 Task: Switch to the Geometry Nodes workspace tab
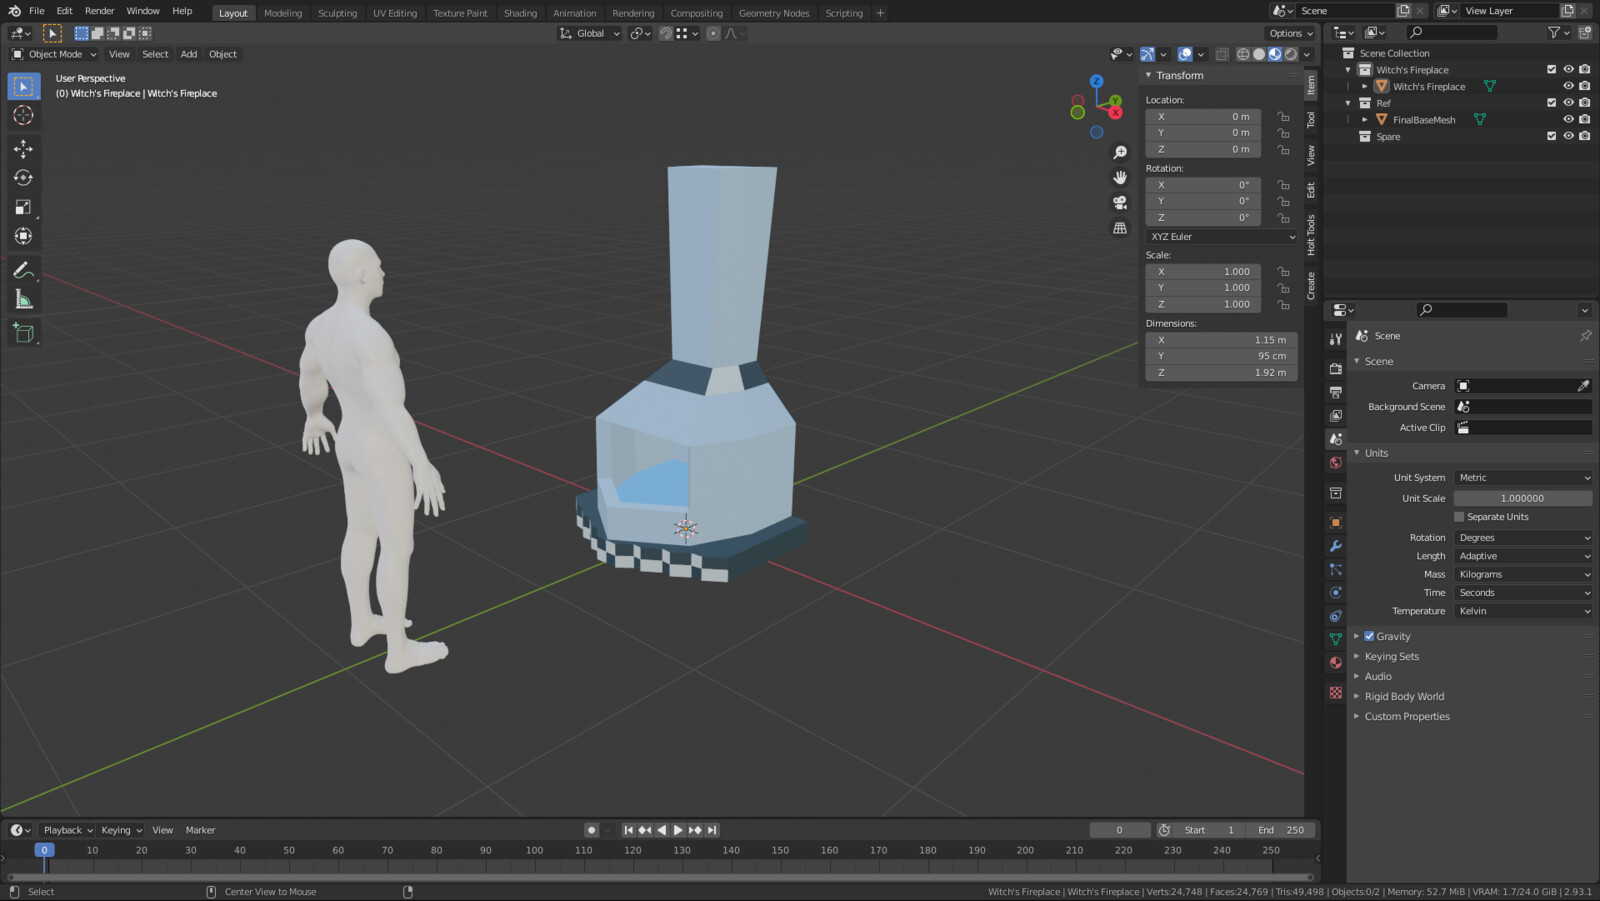(x=774, y=13)
